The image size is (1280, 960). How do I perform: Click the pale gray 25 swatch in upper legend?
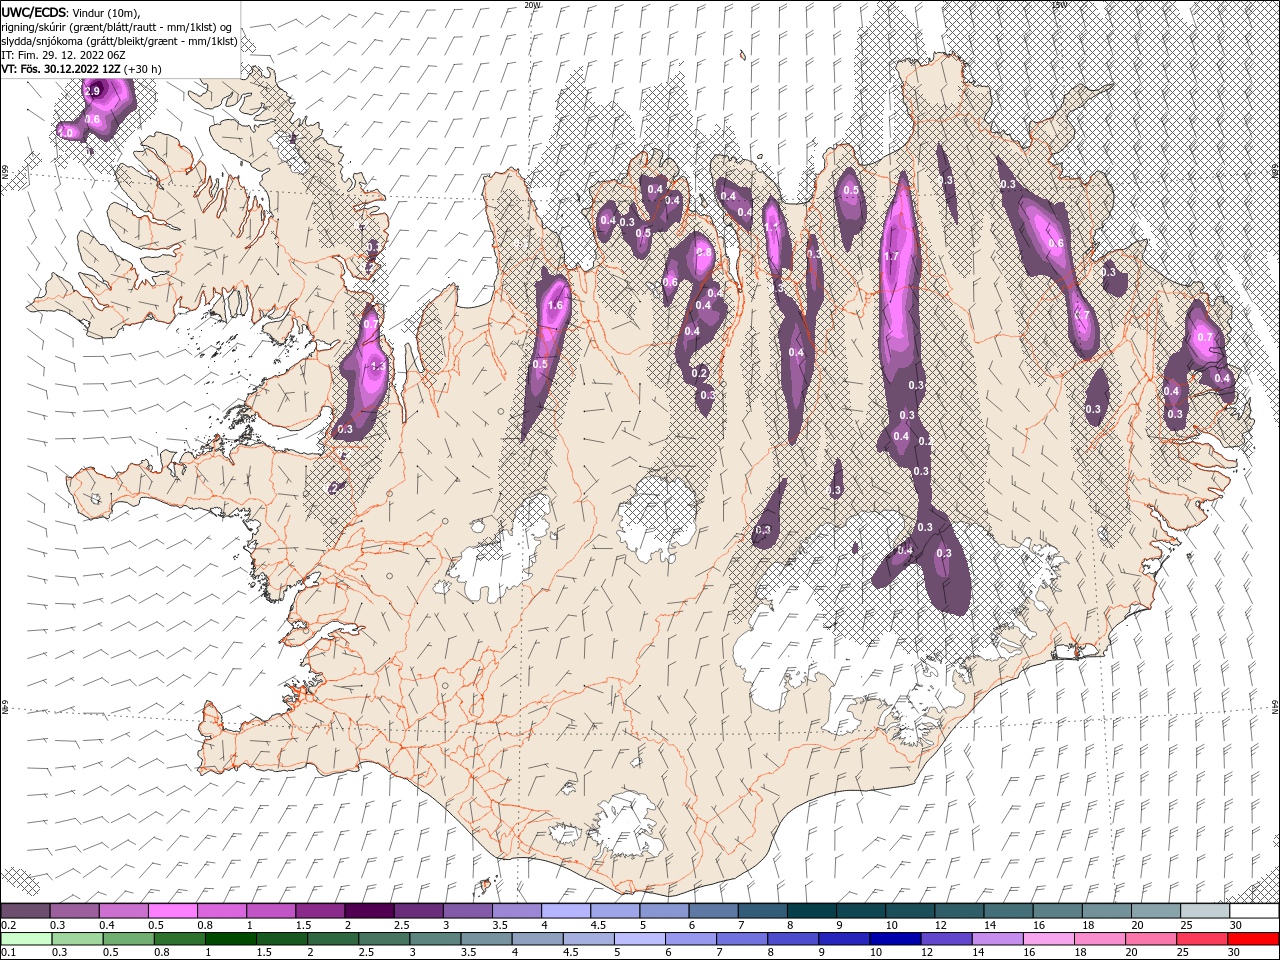coord(1205,911)
